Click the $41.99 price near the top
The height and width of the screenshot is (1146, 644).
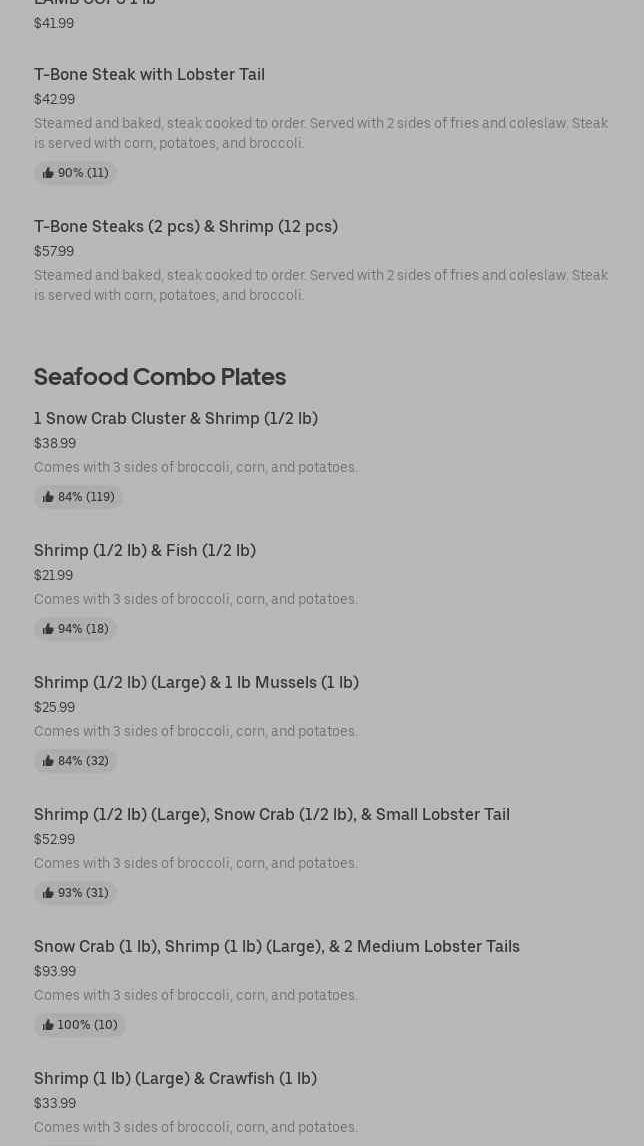[x=54, y=23]
